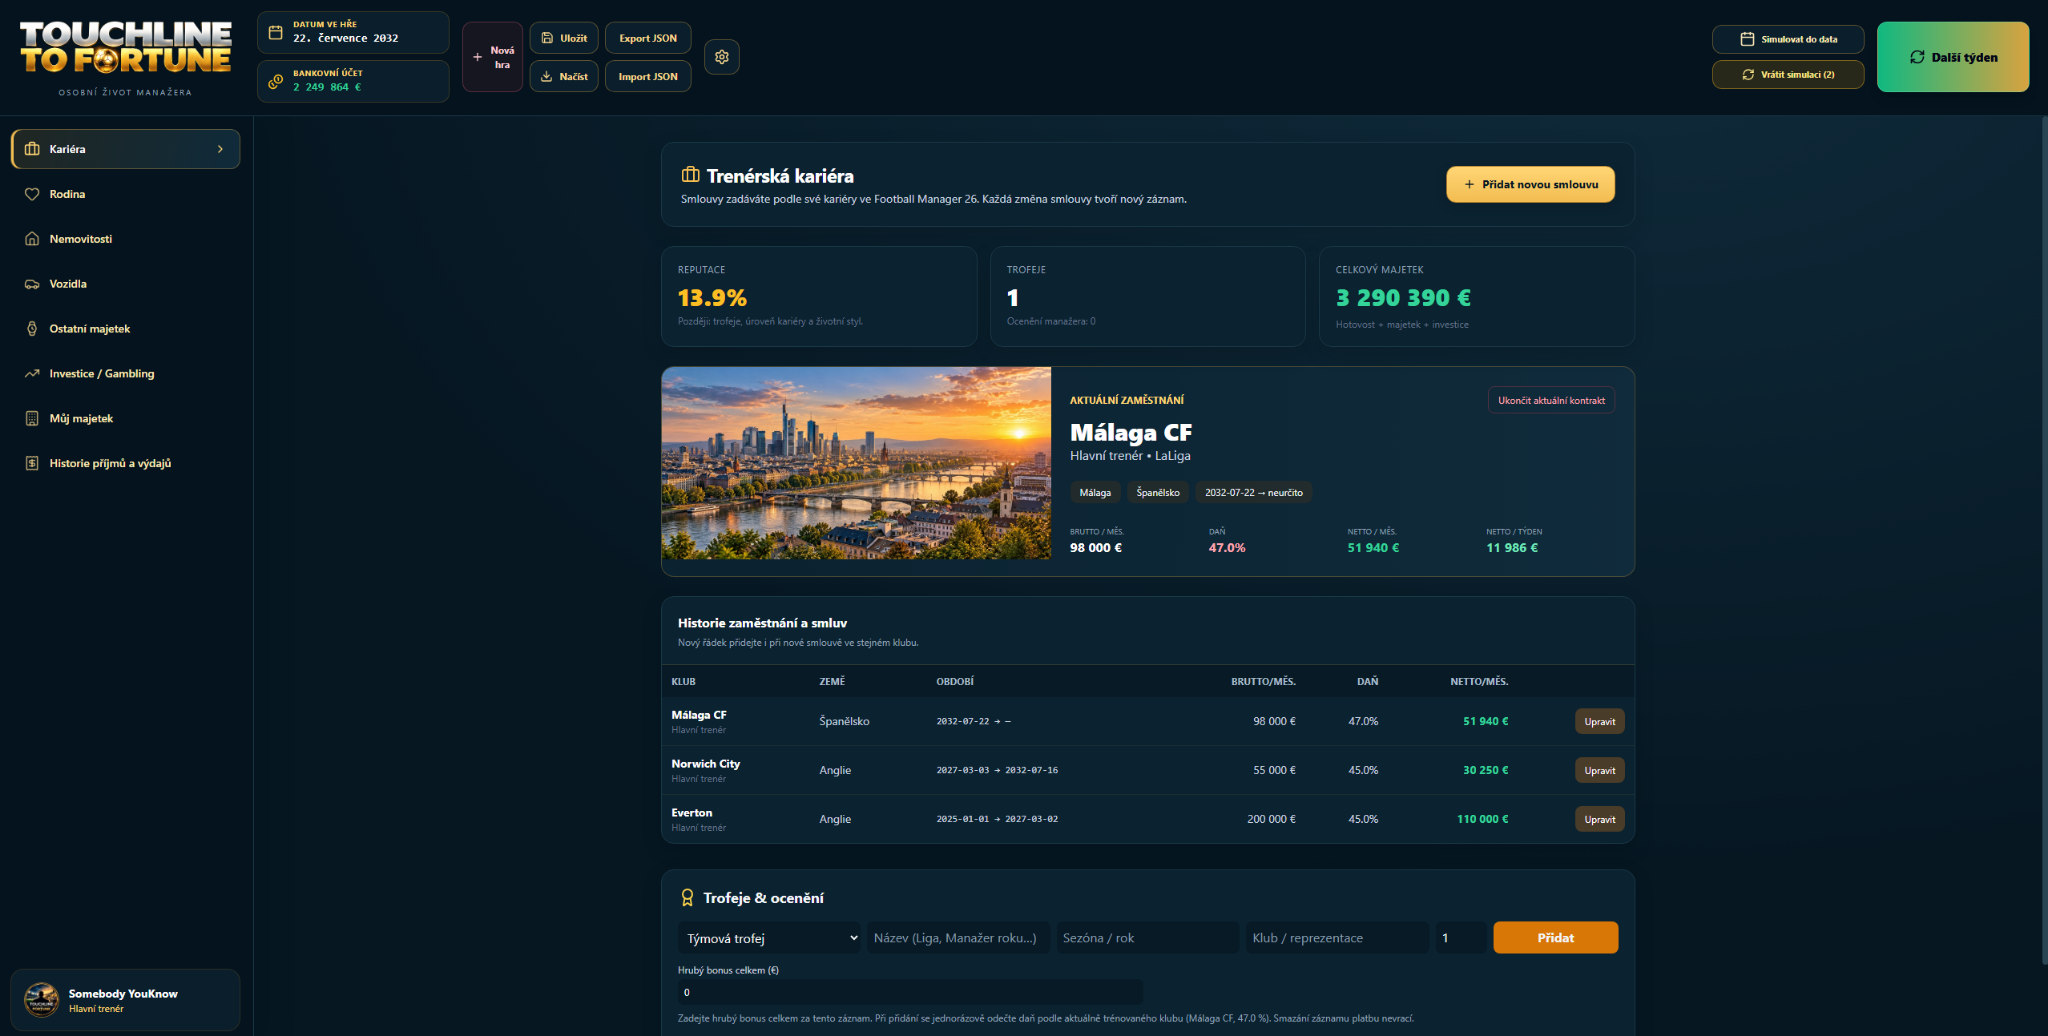Image resolution: width=2048 pixels, height=1036 pixels.
Task: Click Simulovat do data button
Action: 1788,39
